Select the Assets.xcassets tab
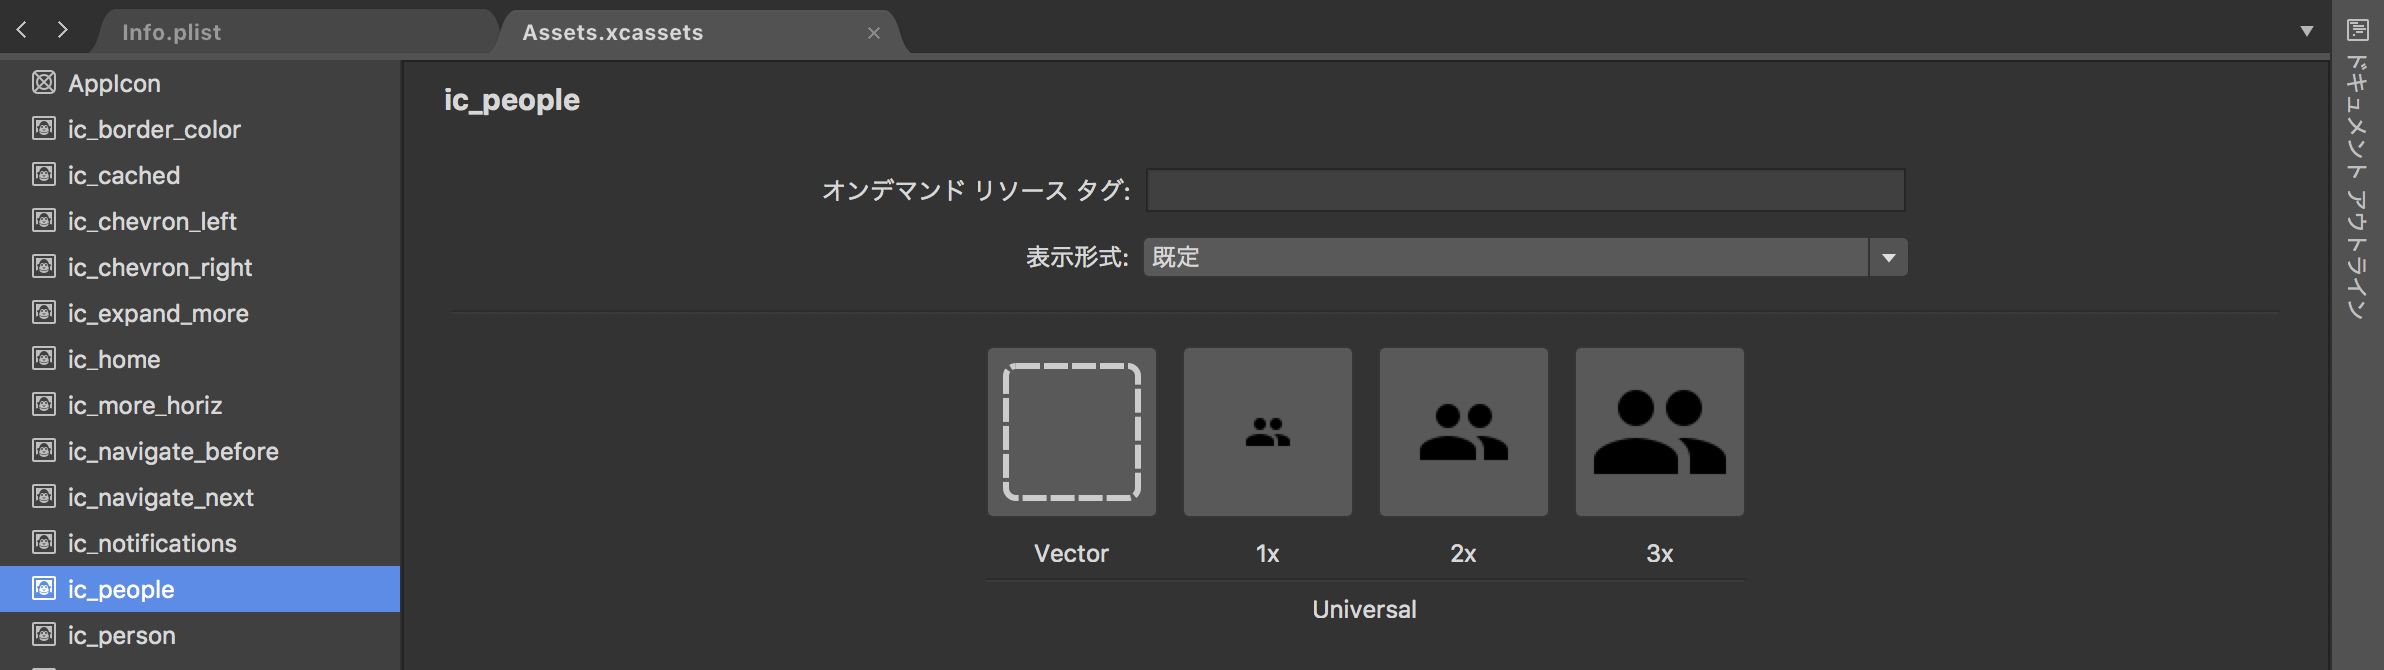This screenshot has height=670, width=2384. [612, 32]
